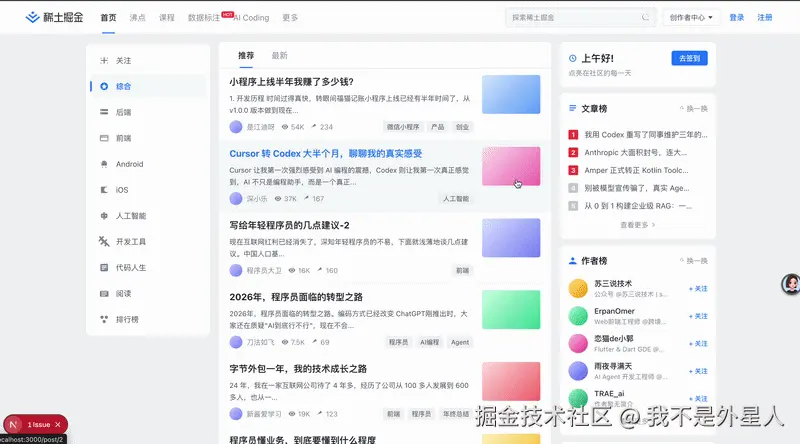The width and height of the screenshot is (800, 444).
Task: Click the AI编程 tag
Action: coord(429,342)
